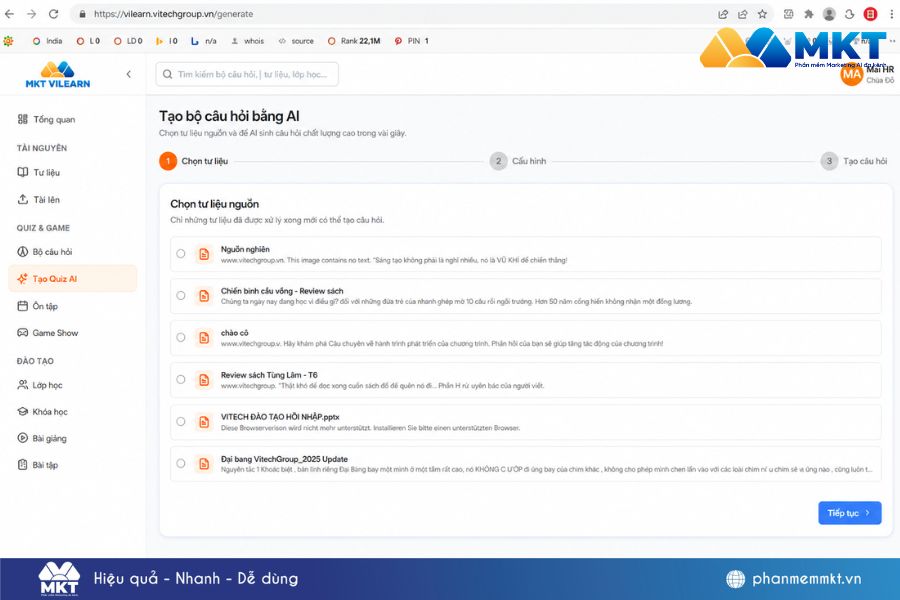Click the document icon of VITECH ĐÀO TẠO HỘI NHẬP.pptx
The width and height of the screenshot is (900, 600).
point(204,421)
